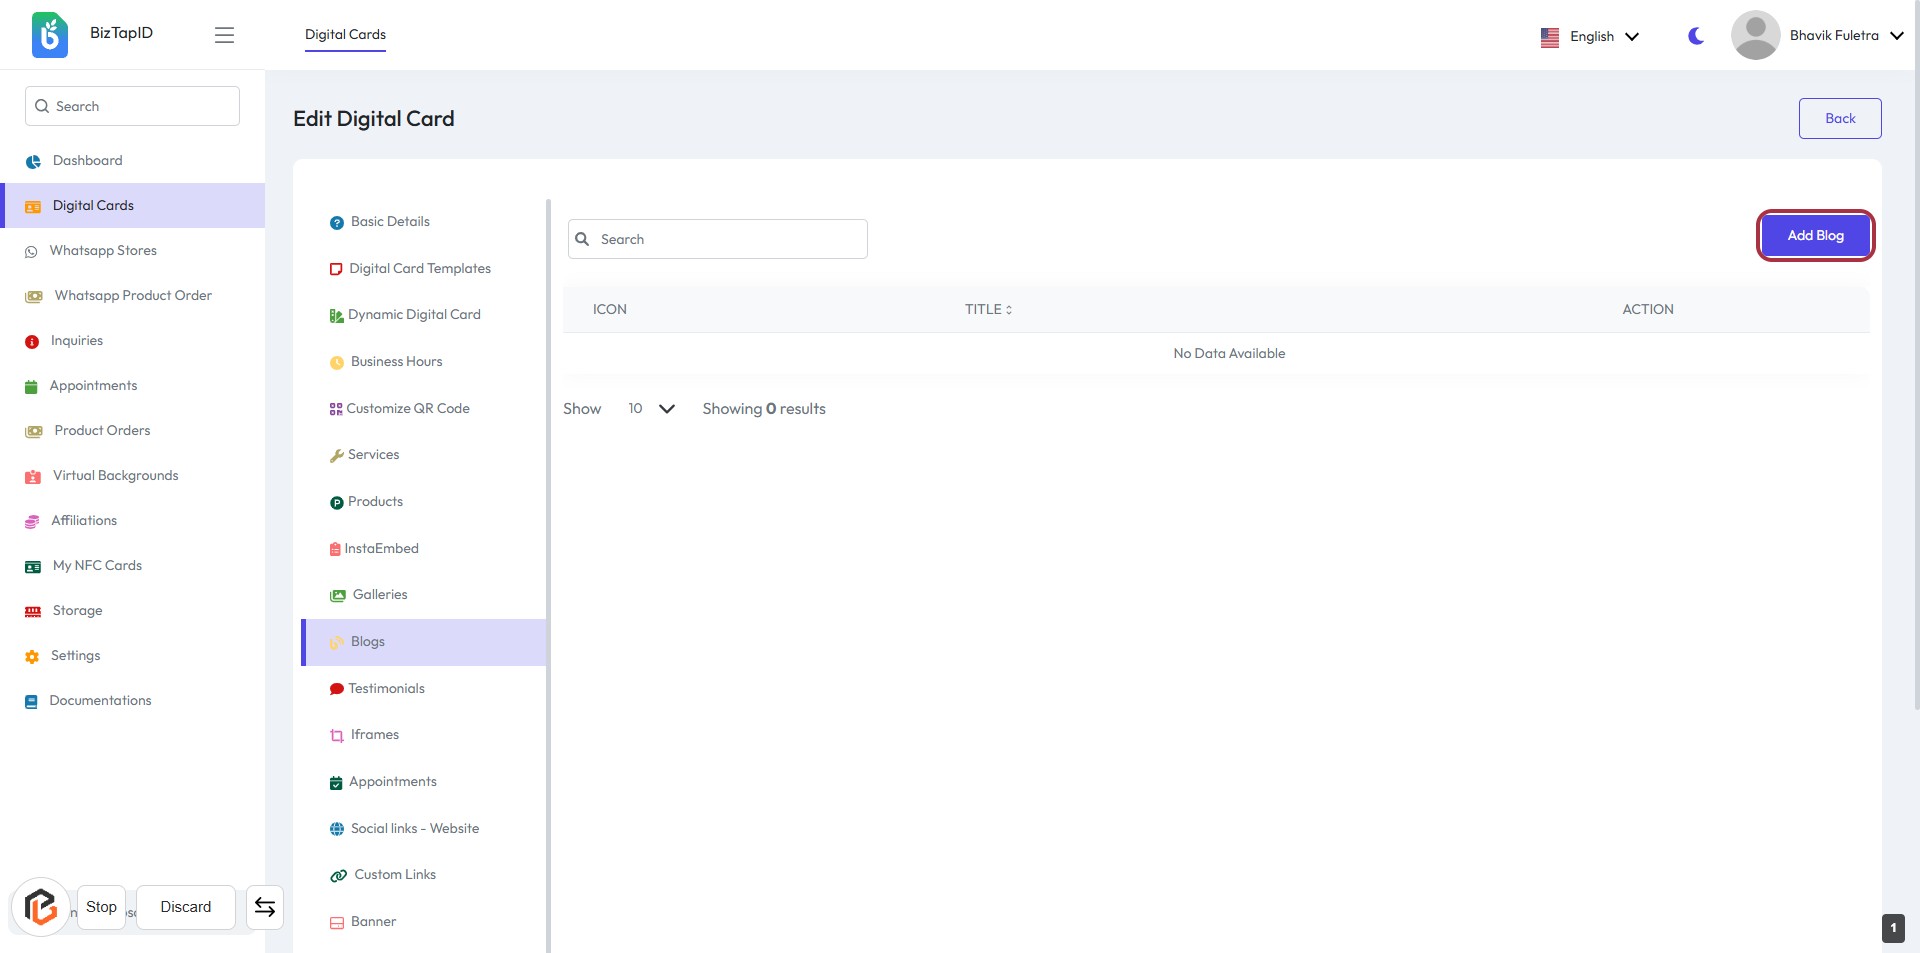The width and height of the screenshot is (1920, 953).
Task: Open the English language dropdown
Action: coord(1590,37)
